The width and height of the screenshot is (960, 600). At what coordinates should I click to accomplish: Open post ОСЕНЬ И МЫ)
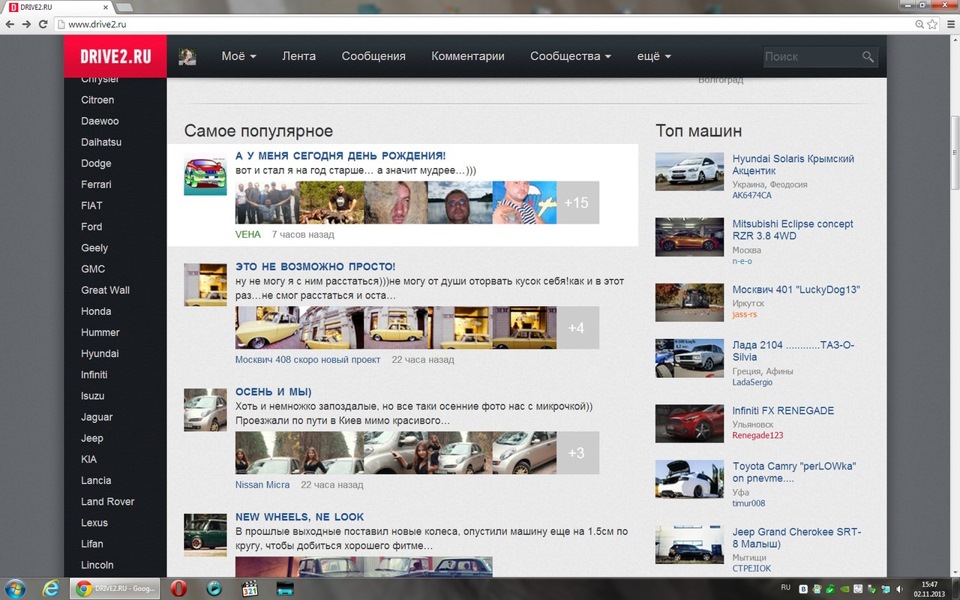(x=273, y=392)
